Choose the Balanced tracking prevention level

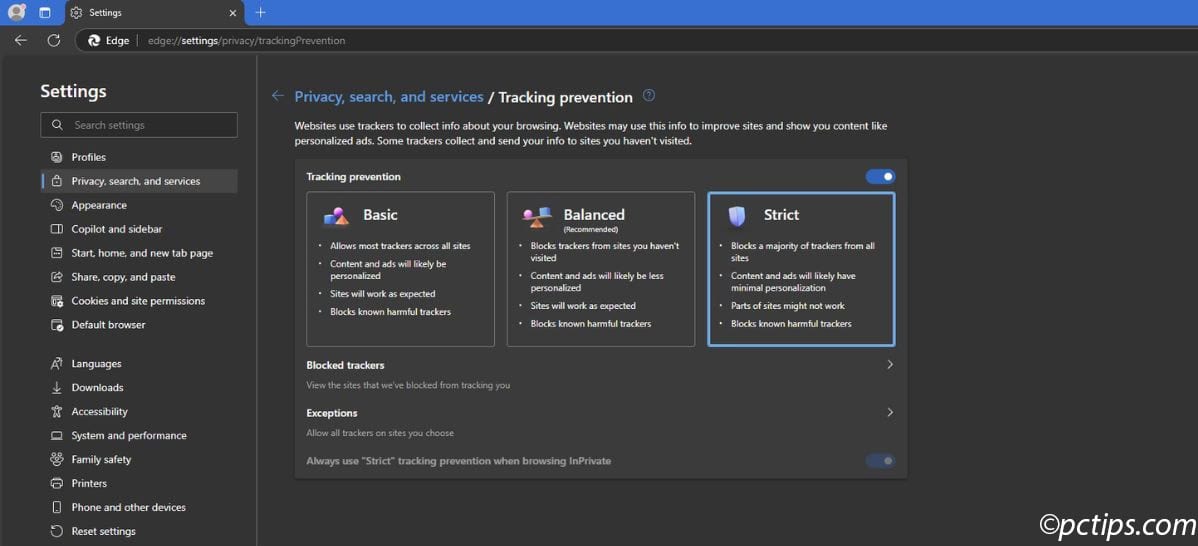tap(600, 269)
